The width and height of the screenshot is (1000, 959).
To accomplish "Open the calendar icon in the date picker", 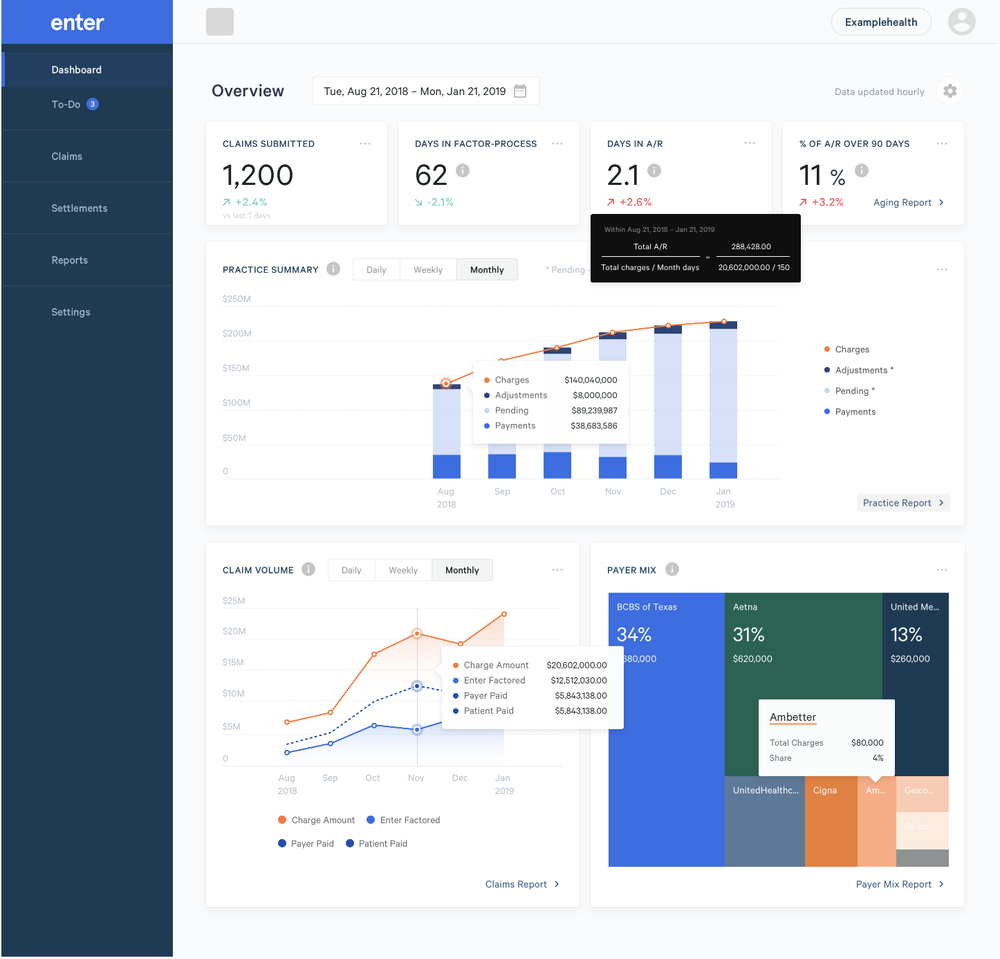I will 519,90.
